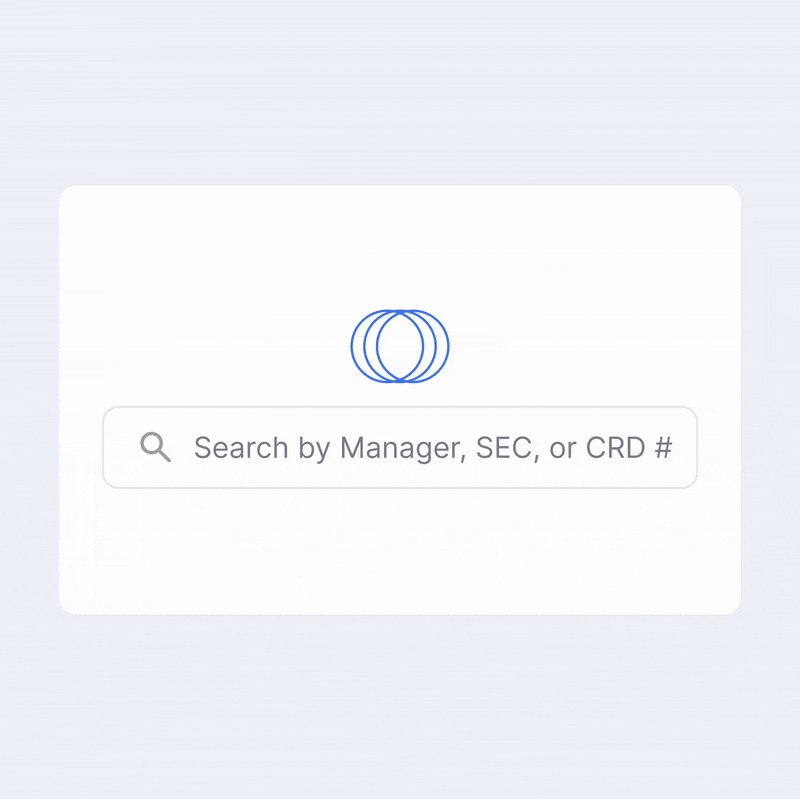The height and width of the screenshot is (799, 800).
Task: Click the word "Search" in the placeholder
Action: point(228,447)
